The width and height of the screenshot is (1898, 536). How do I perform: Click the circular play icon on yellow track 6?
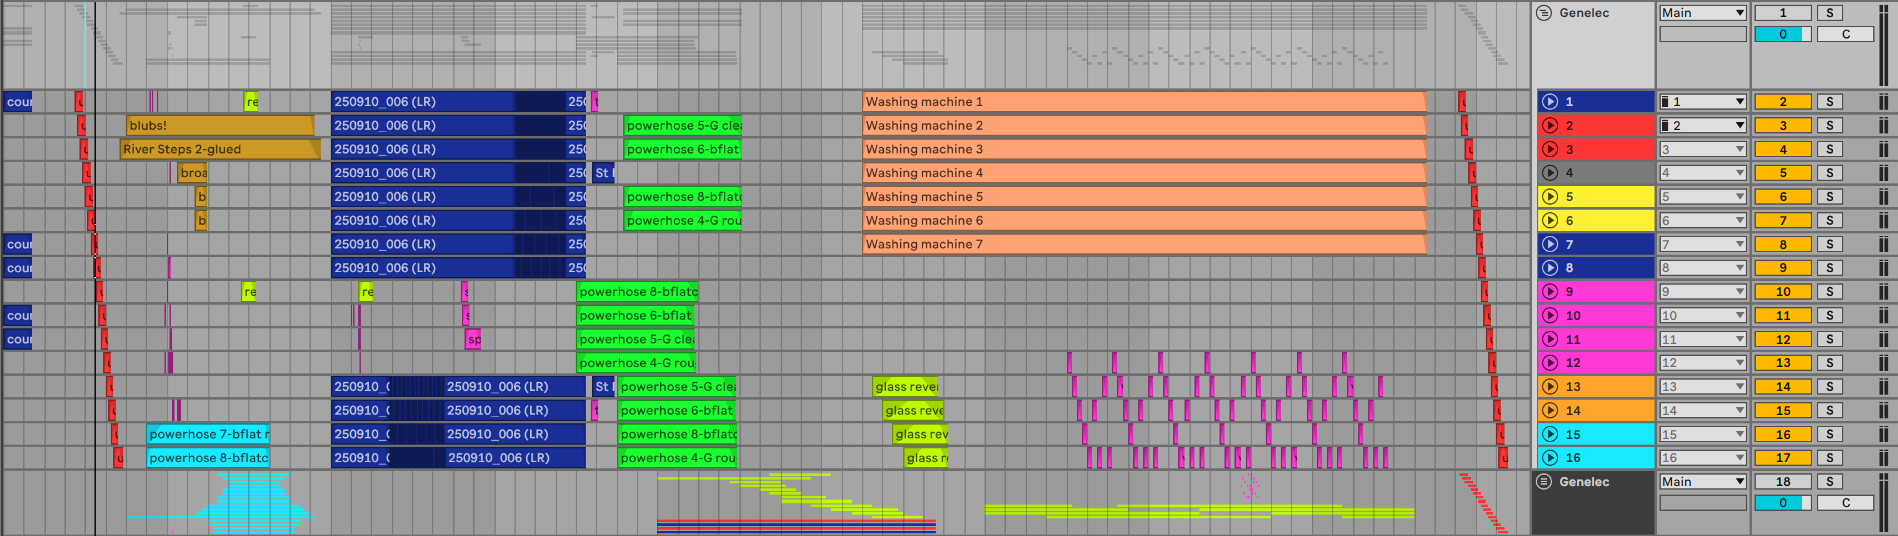[1550, 221]
